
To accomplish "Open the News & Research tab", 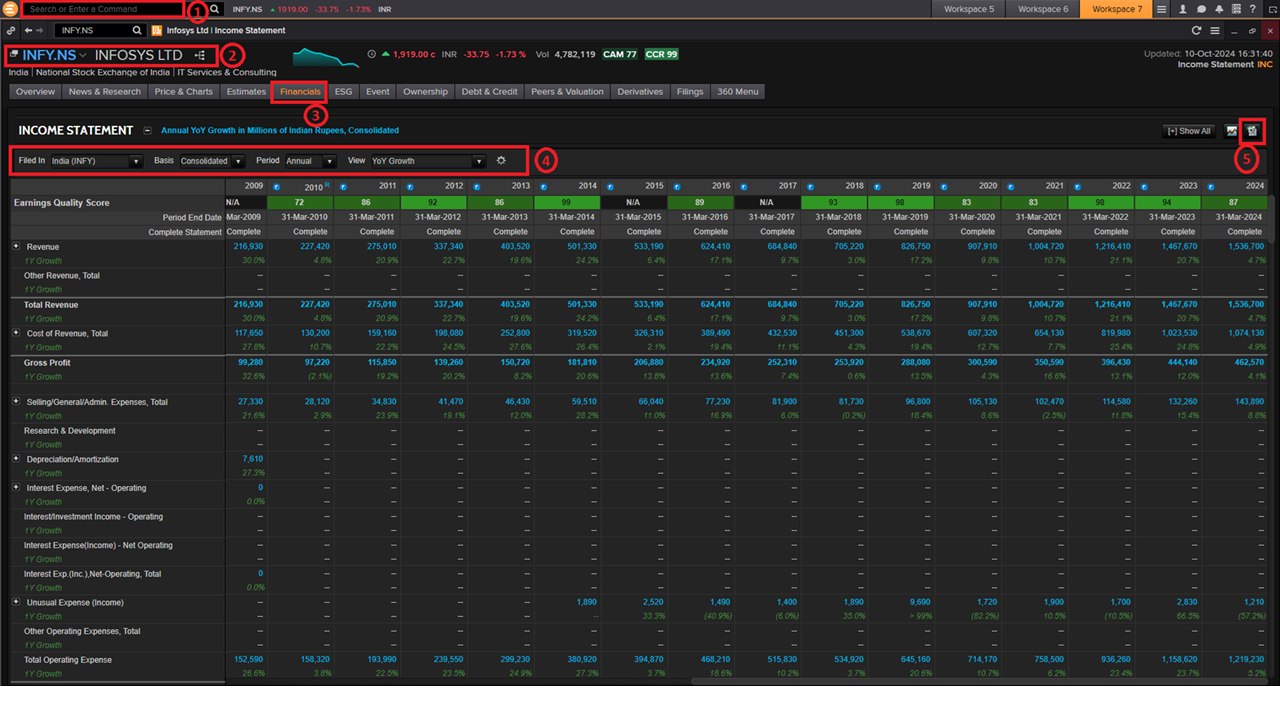I will [105, 92].
